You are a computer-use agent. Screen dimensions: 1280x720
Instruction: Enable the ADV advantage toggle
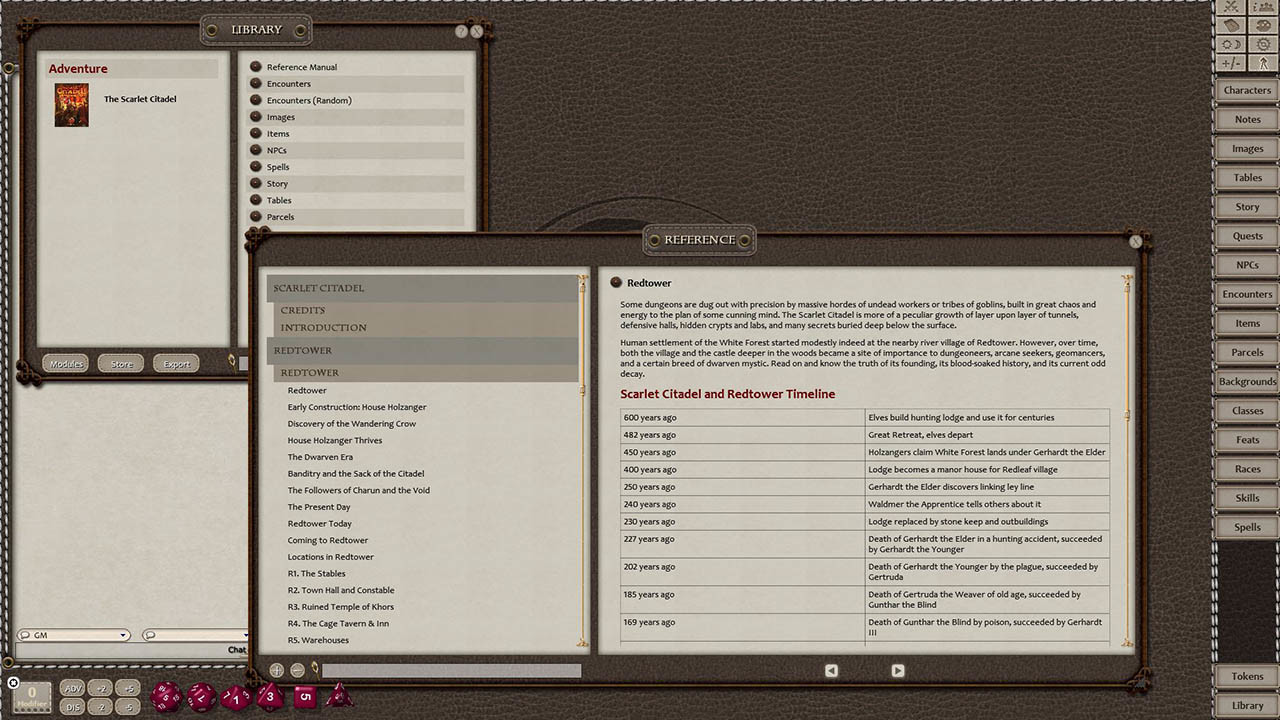click(72, 687)
